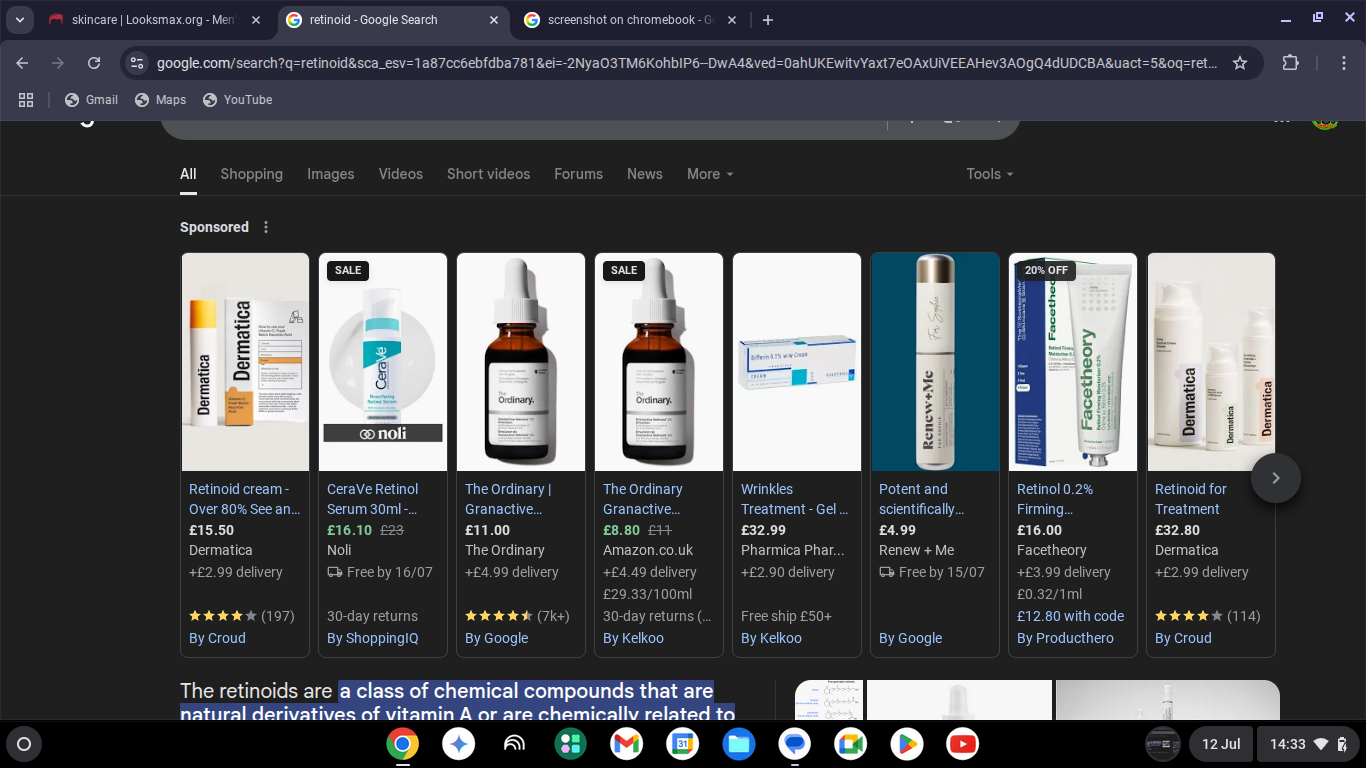Open the YouTube bookmark
The width and height of the screenshot is (1366, 768).
point(237,100)
